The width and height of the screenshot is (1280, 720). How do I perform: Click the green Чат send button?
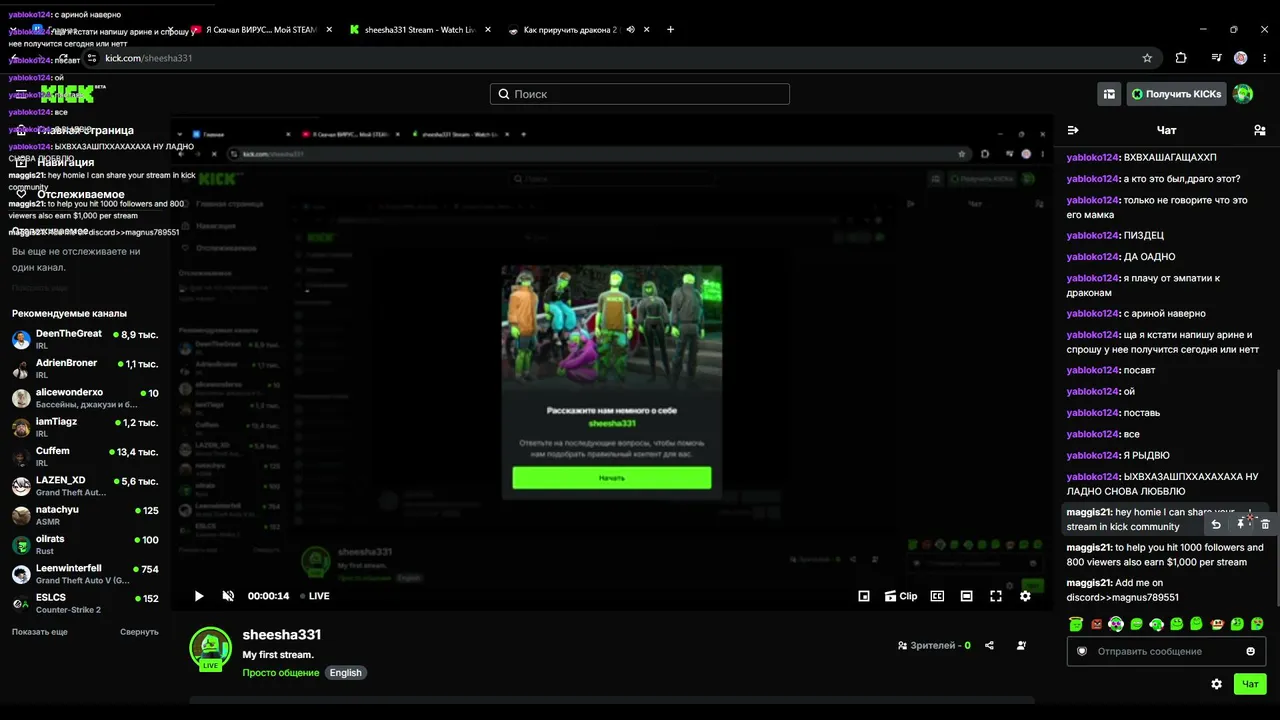point(1250,684)
